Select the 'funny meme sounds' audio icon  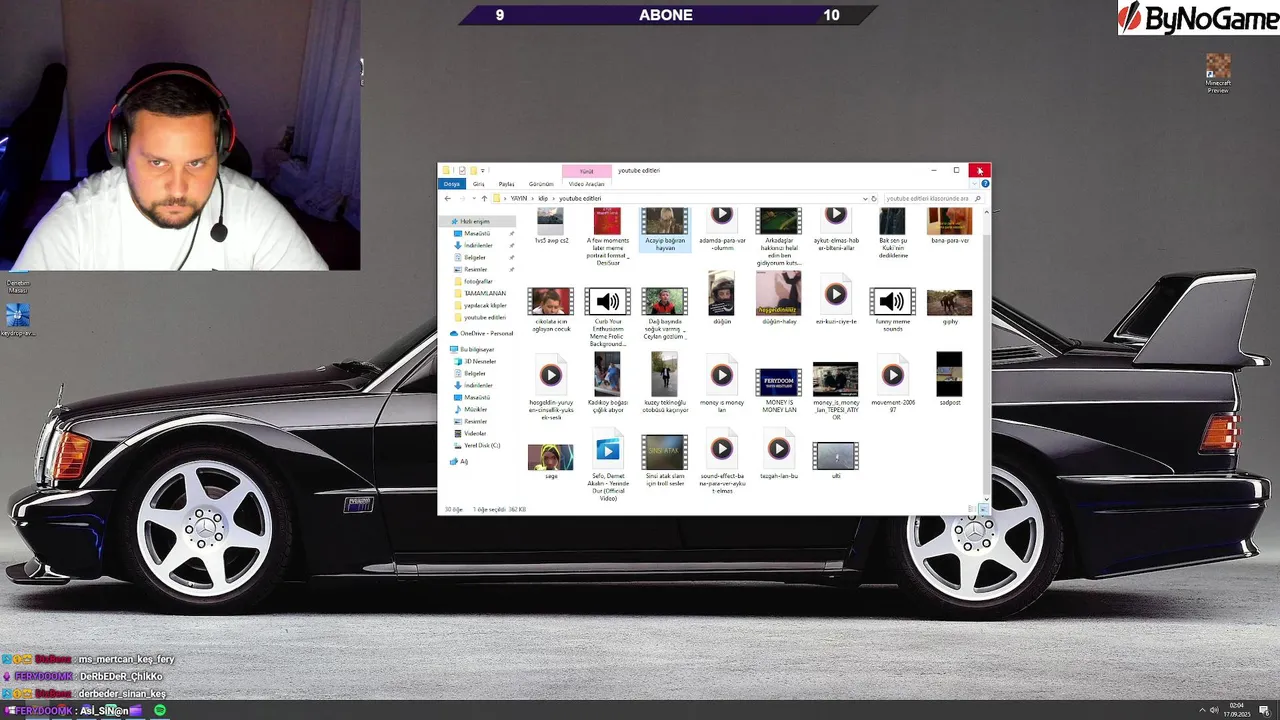892,301
